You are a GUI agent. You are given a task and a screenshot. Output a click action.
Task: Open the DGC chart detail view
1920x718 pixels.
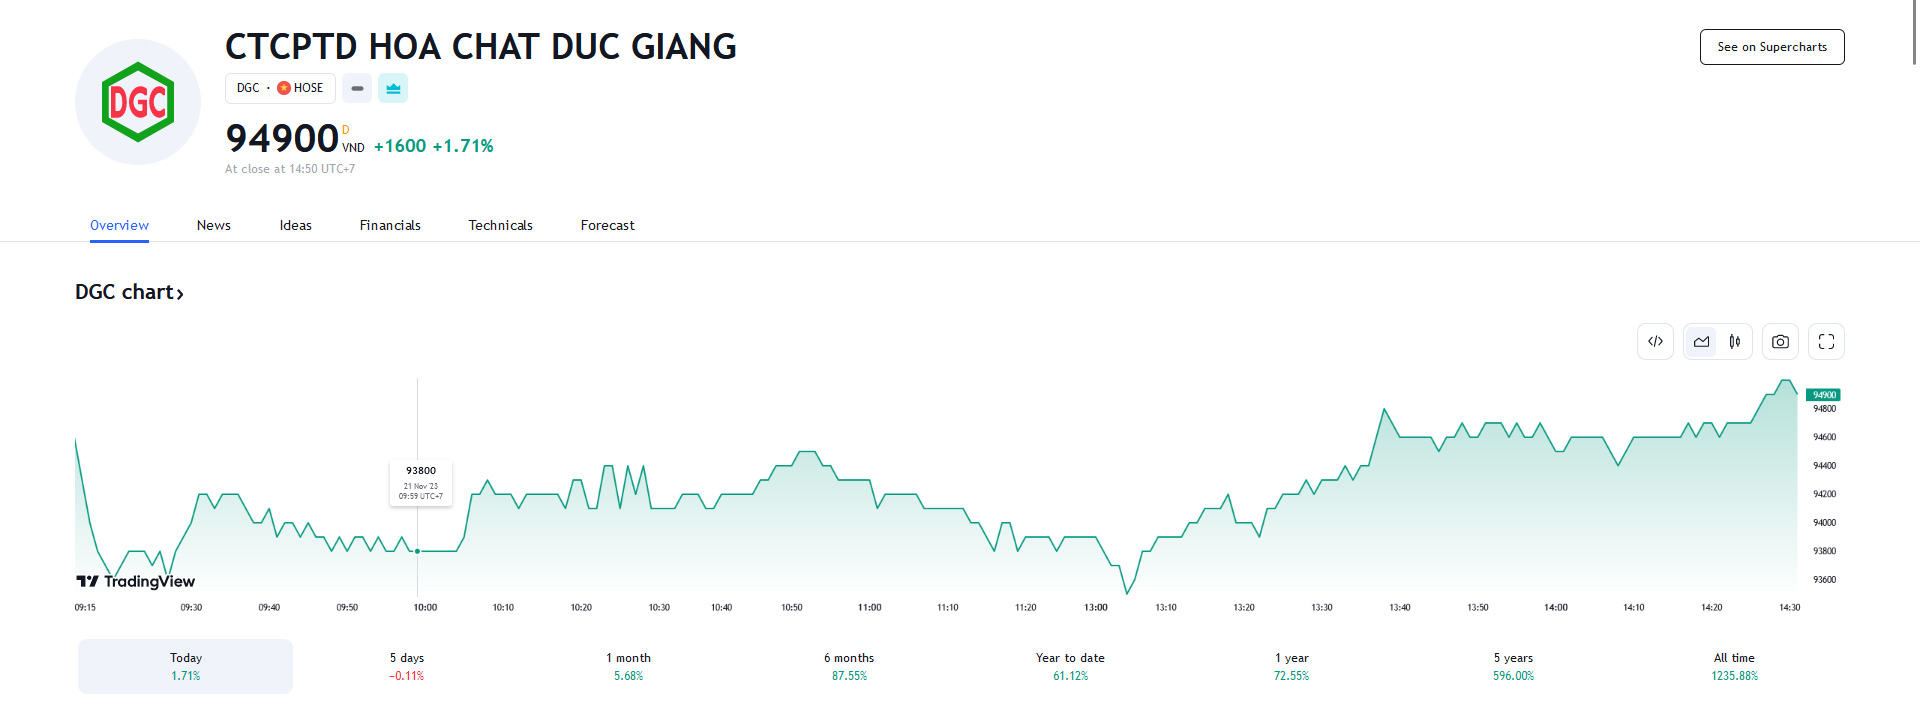[129, 291]
